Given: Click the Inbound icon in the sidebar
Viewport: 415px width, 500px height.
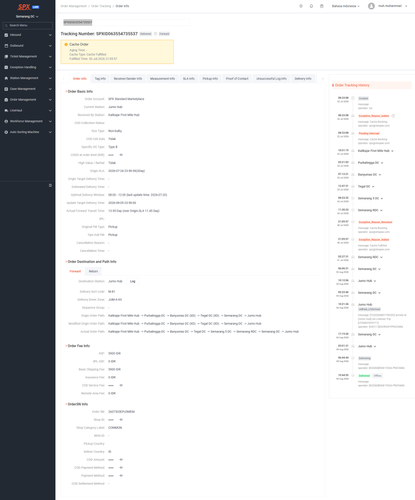Looking at the screenshot, I should coord(6,35).
